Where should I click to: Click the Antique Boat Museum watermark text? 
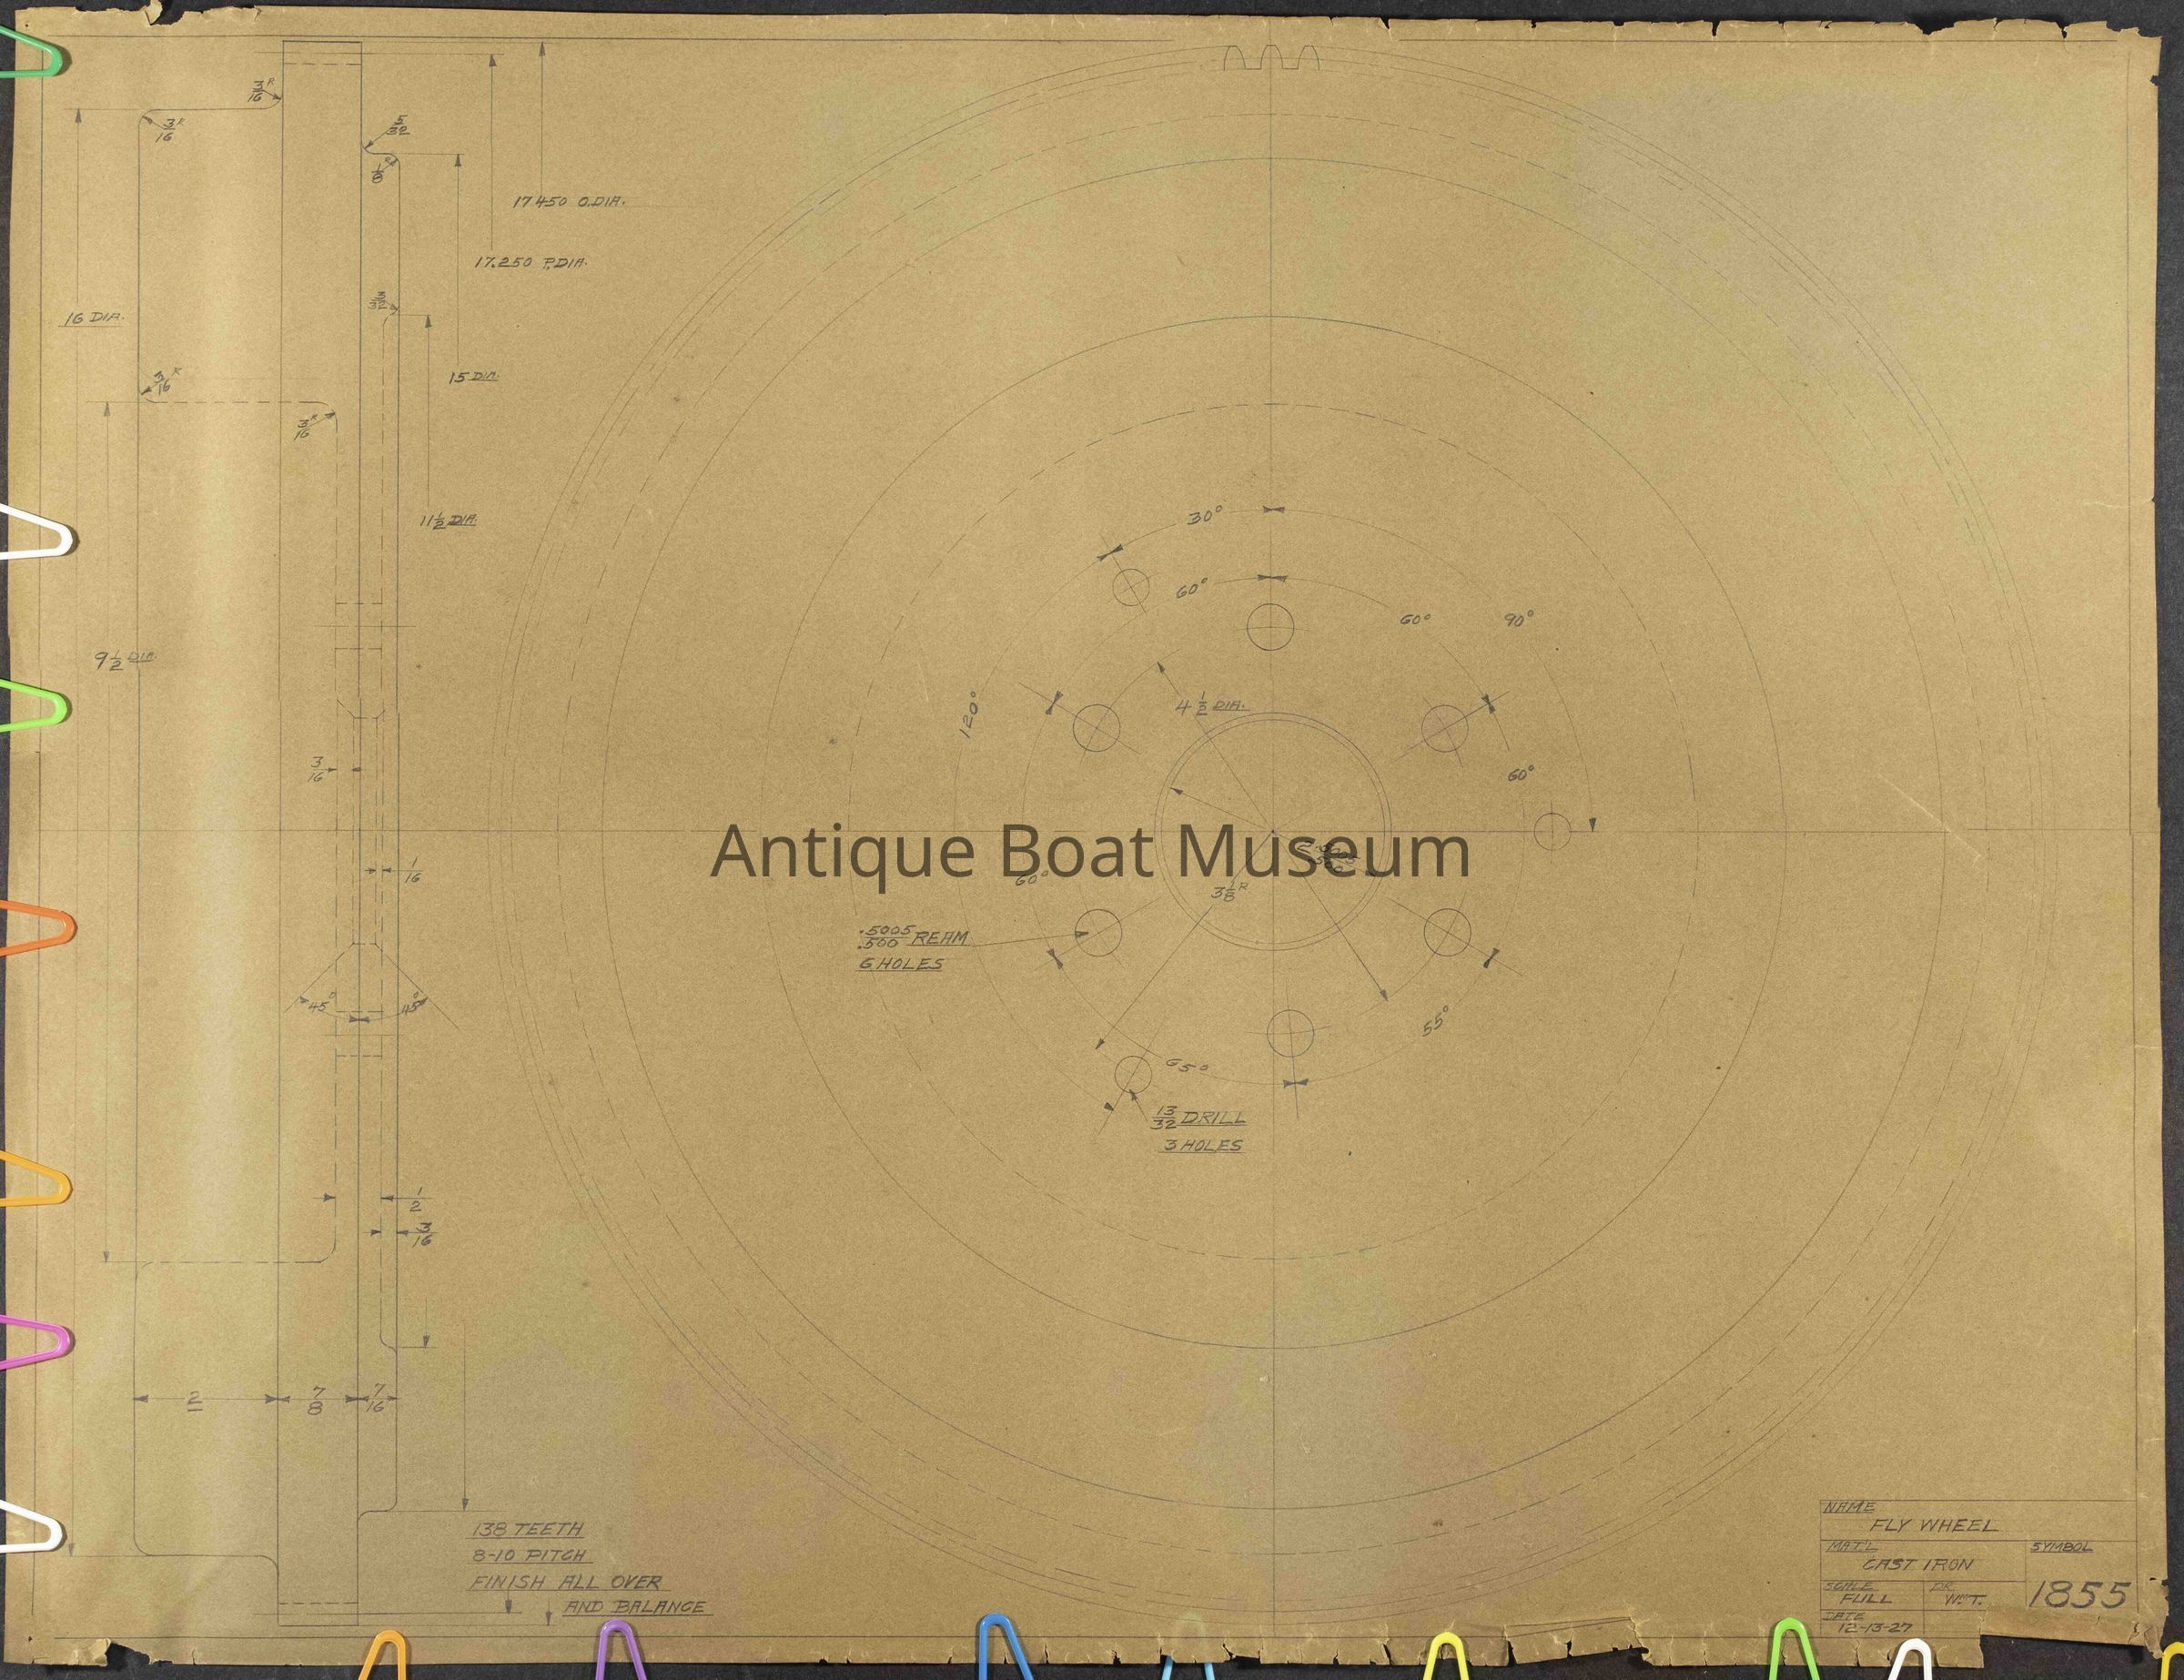pyautogui.click(x=1090, y=853)
